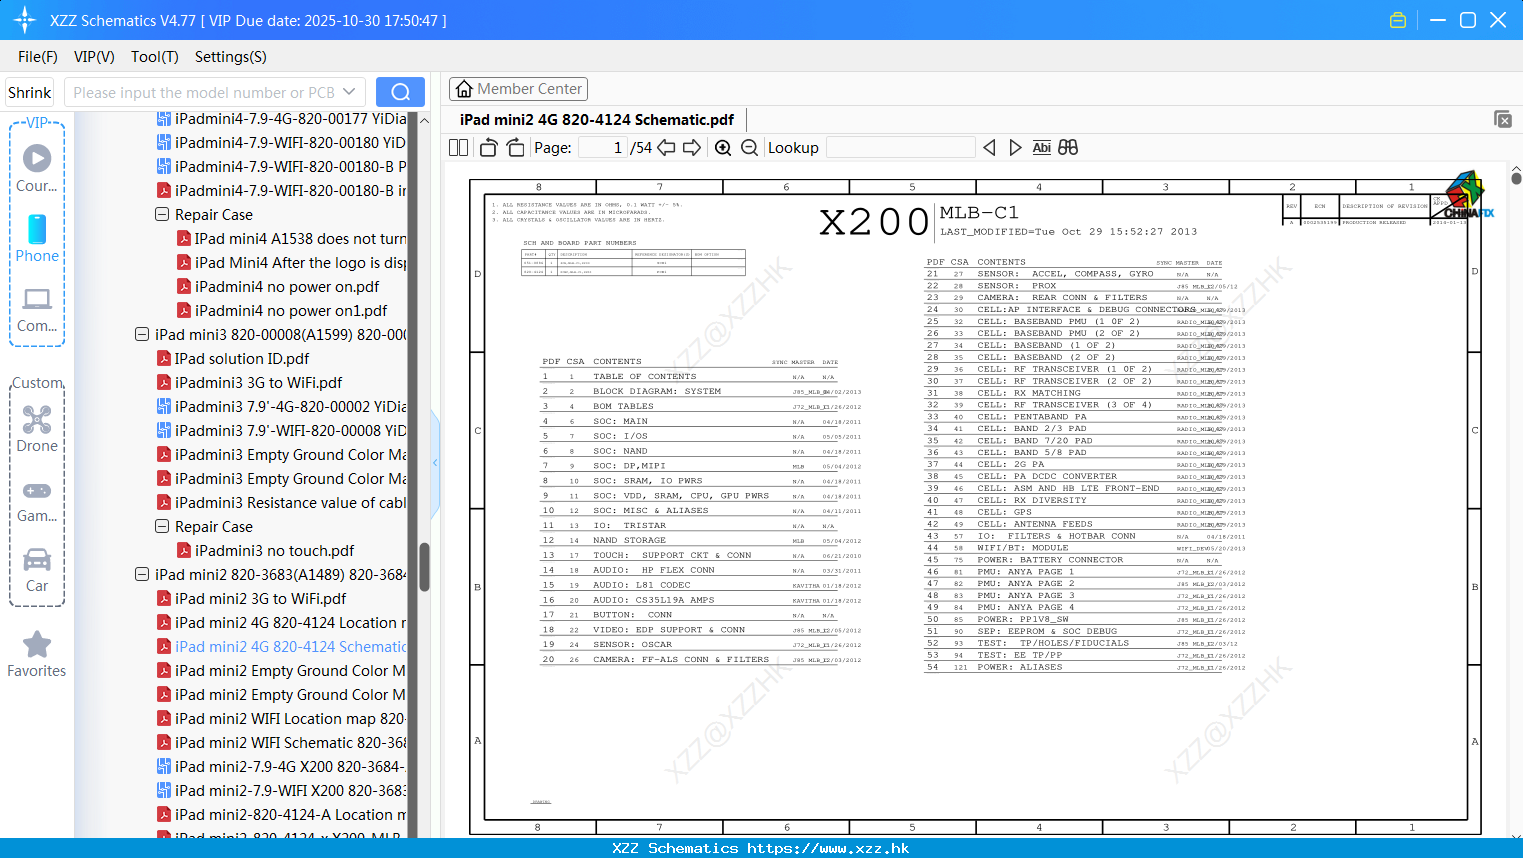Open iPad Mini4 After the logo file
The width and height of the screenshot is (1523, 858).
tap(292, 262)
